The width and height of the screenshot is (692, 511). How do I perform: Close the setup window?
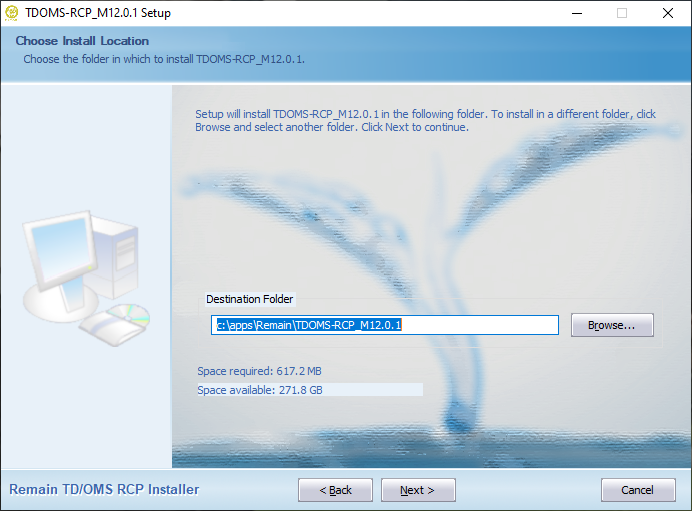668,13
